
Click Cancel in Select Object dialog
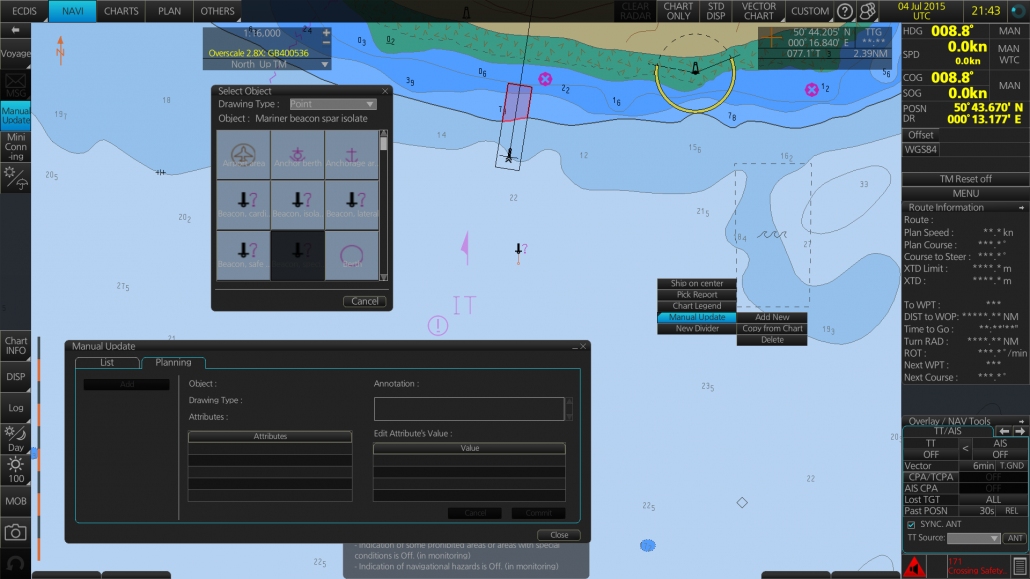pyautogui.click(x=365, y=301)
